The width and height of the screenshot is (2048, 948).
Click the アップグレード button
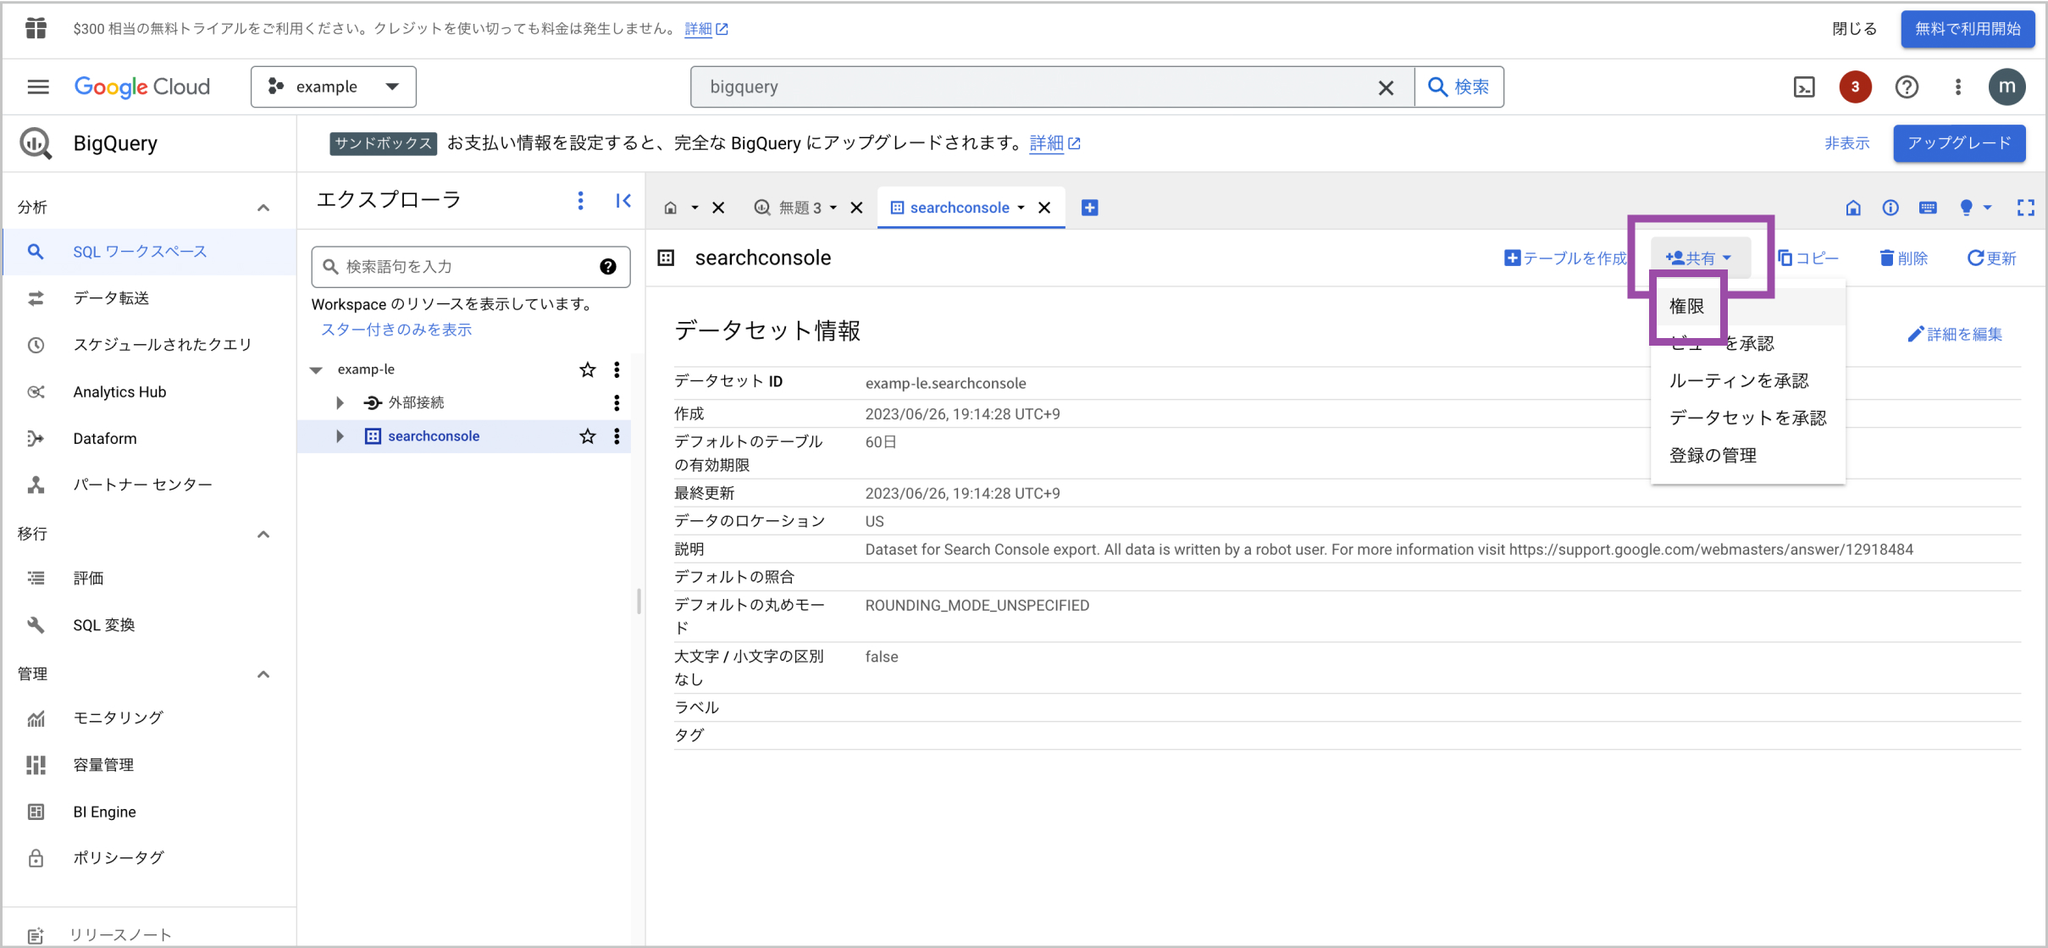pyautogui.click(x=1959, y=143)
